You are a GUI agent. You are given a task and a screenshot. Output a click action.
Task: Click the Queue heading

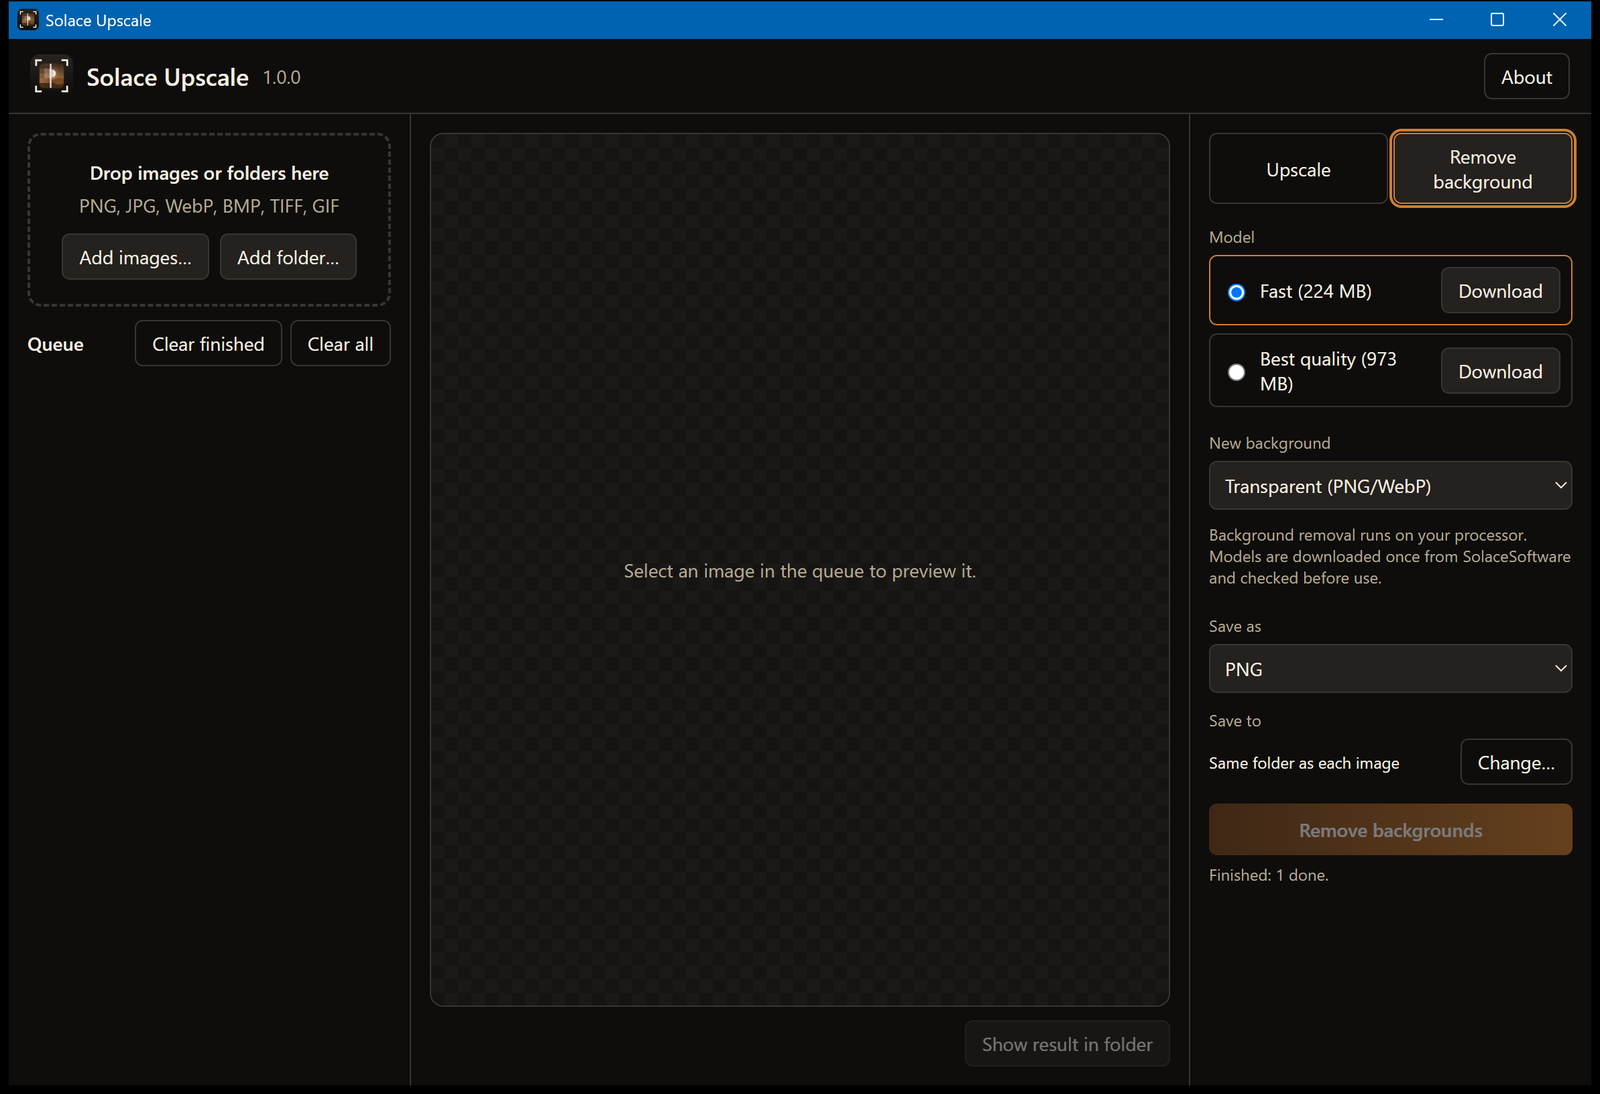[x=56, y=344]
